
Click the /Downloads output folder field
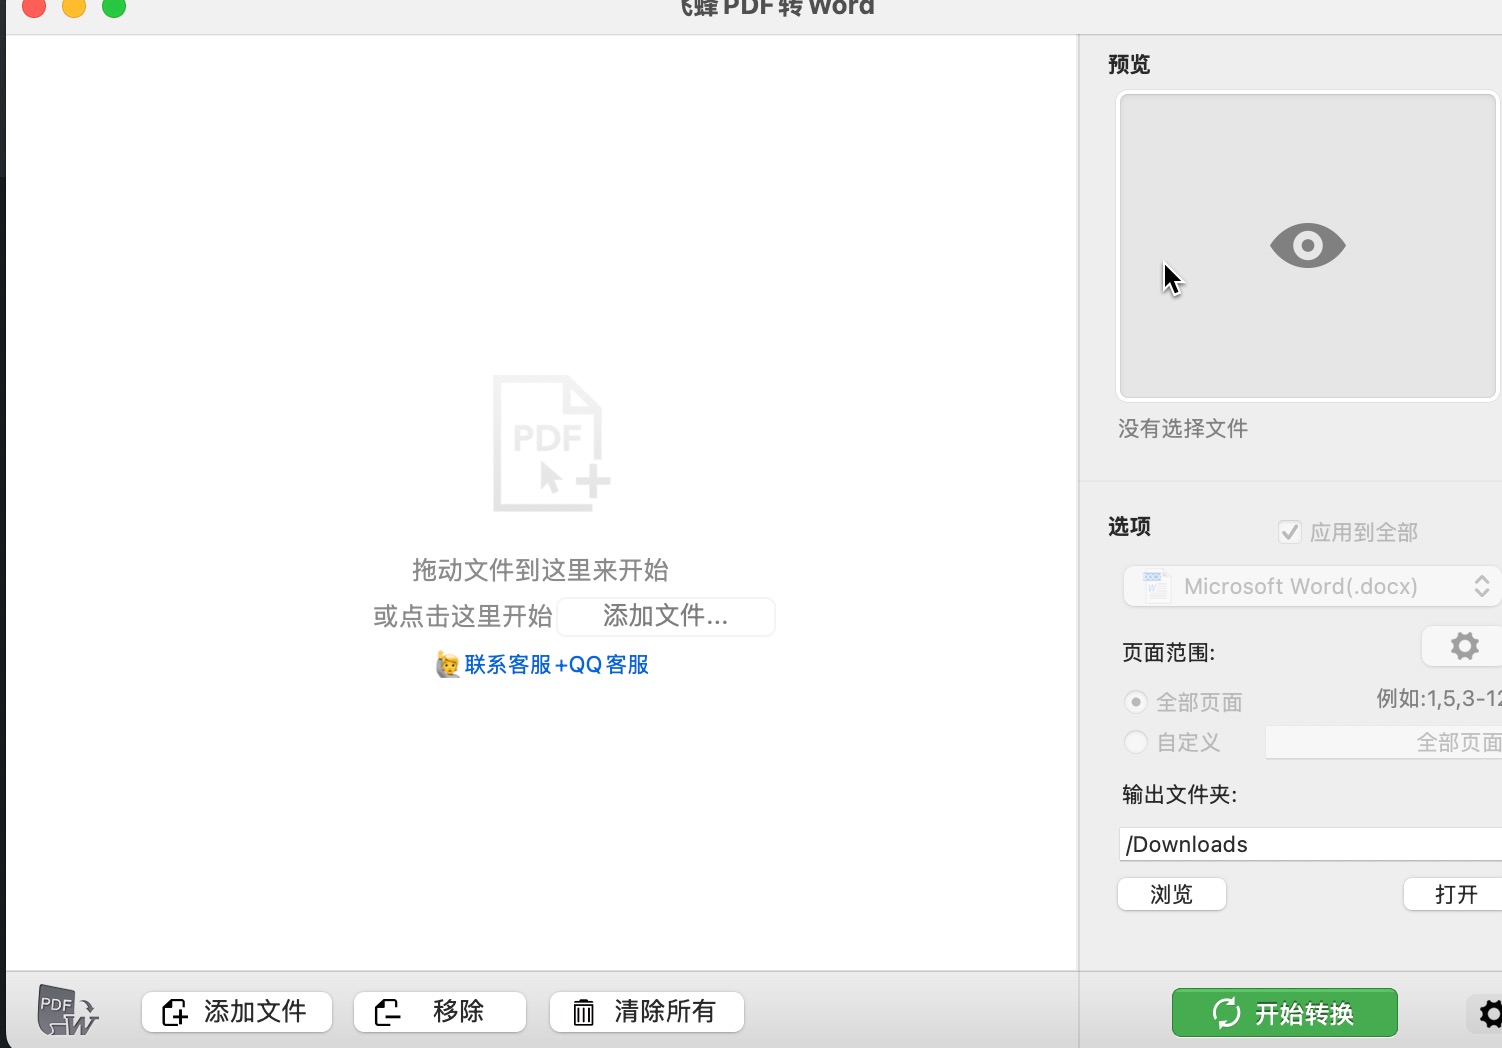click(x=1310, y=844)
